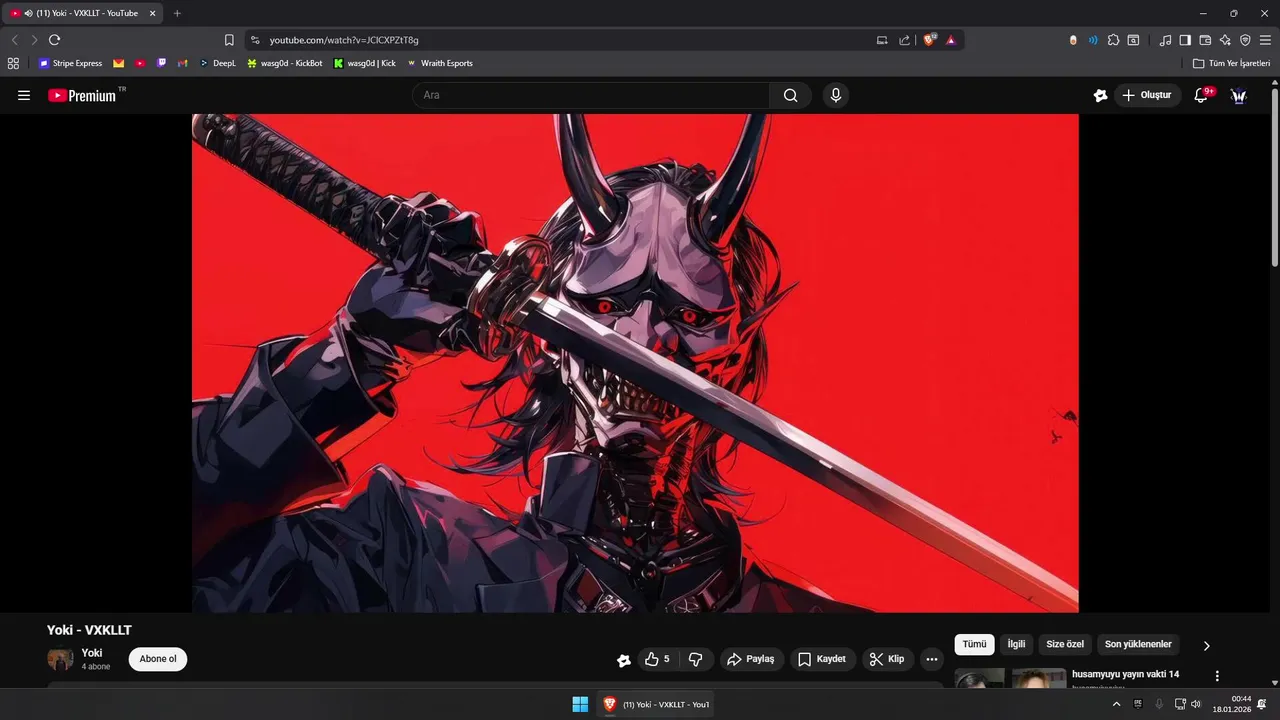This screenshot has width=1280, height=720.
Task: Select the Son yüklenenler filter chip
Action: coord(1138,644)
